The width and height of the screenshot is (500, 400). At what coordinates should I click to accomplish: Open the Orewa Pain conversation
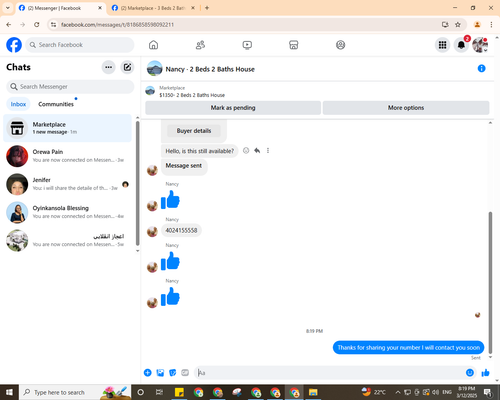pos(67,156)
